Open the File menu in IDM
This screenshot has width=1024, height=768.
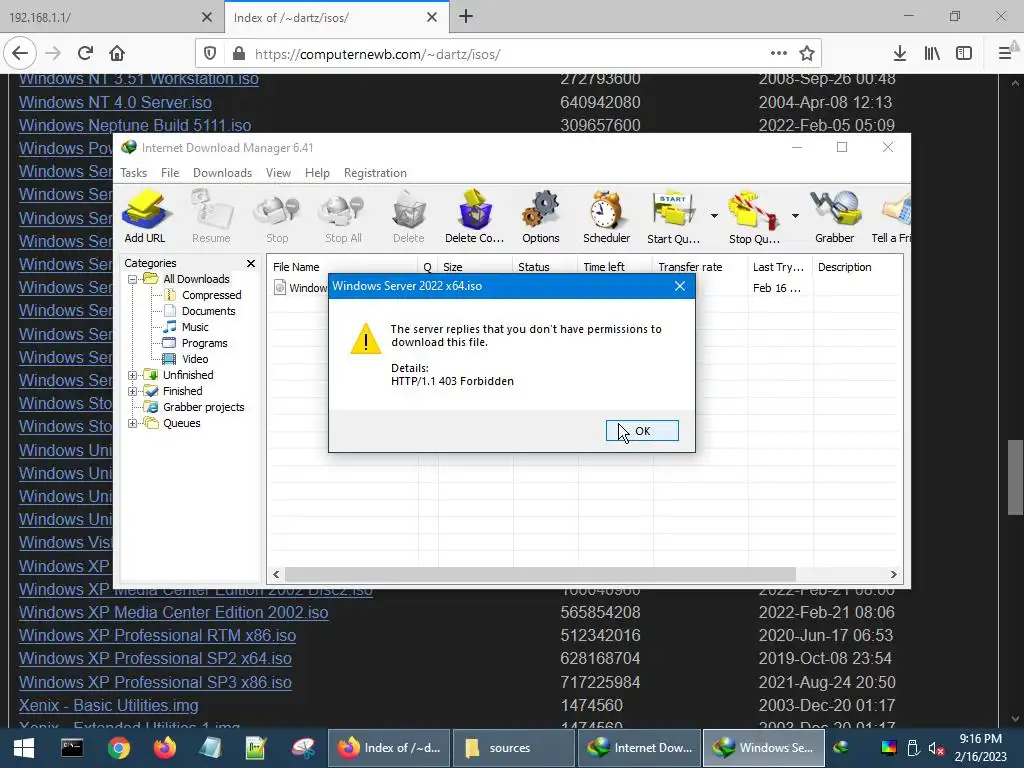point(170,172)
